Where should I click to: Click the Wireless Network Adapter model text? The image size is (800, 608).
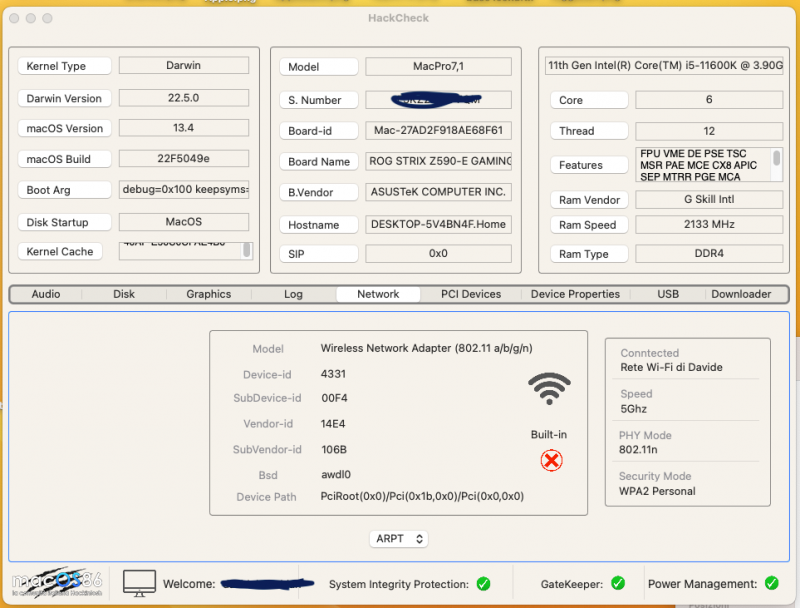(x=427, y=348)
